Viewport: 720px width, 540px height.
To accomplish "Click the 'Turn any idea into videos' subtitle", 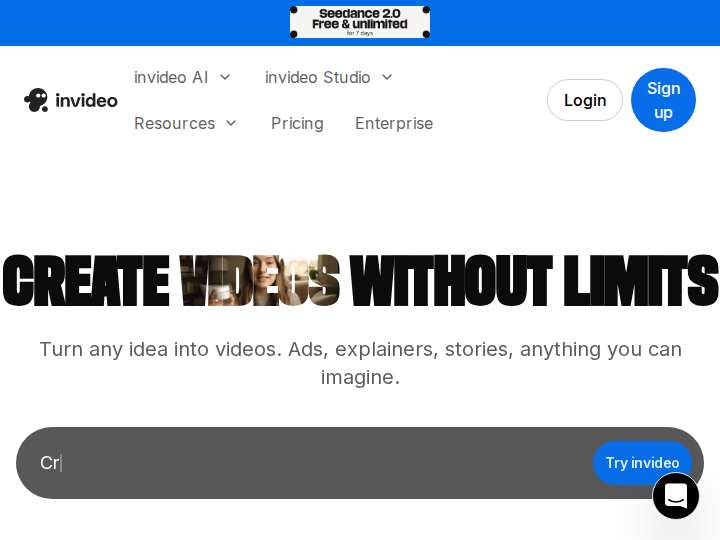I will point(360,363).
